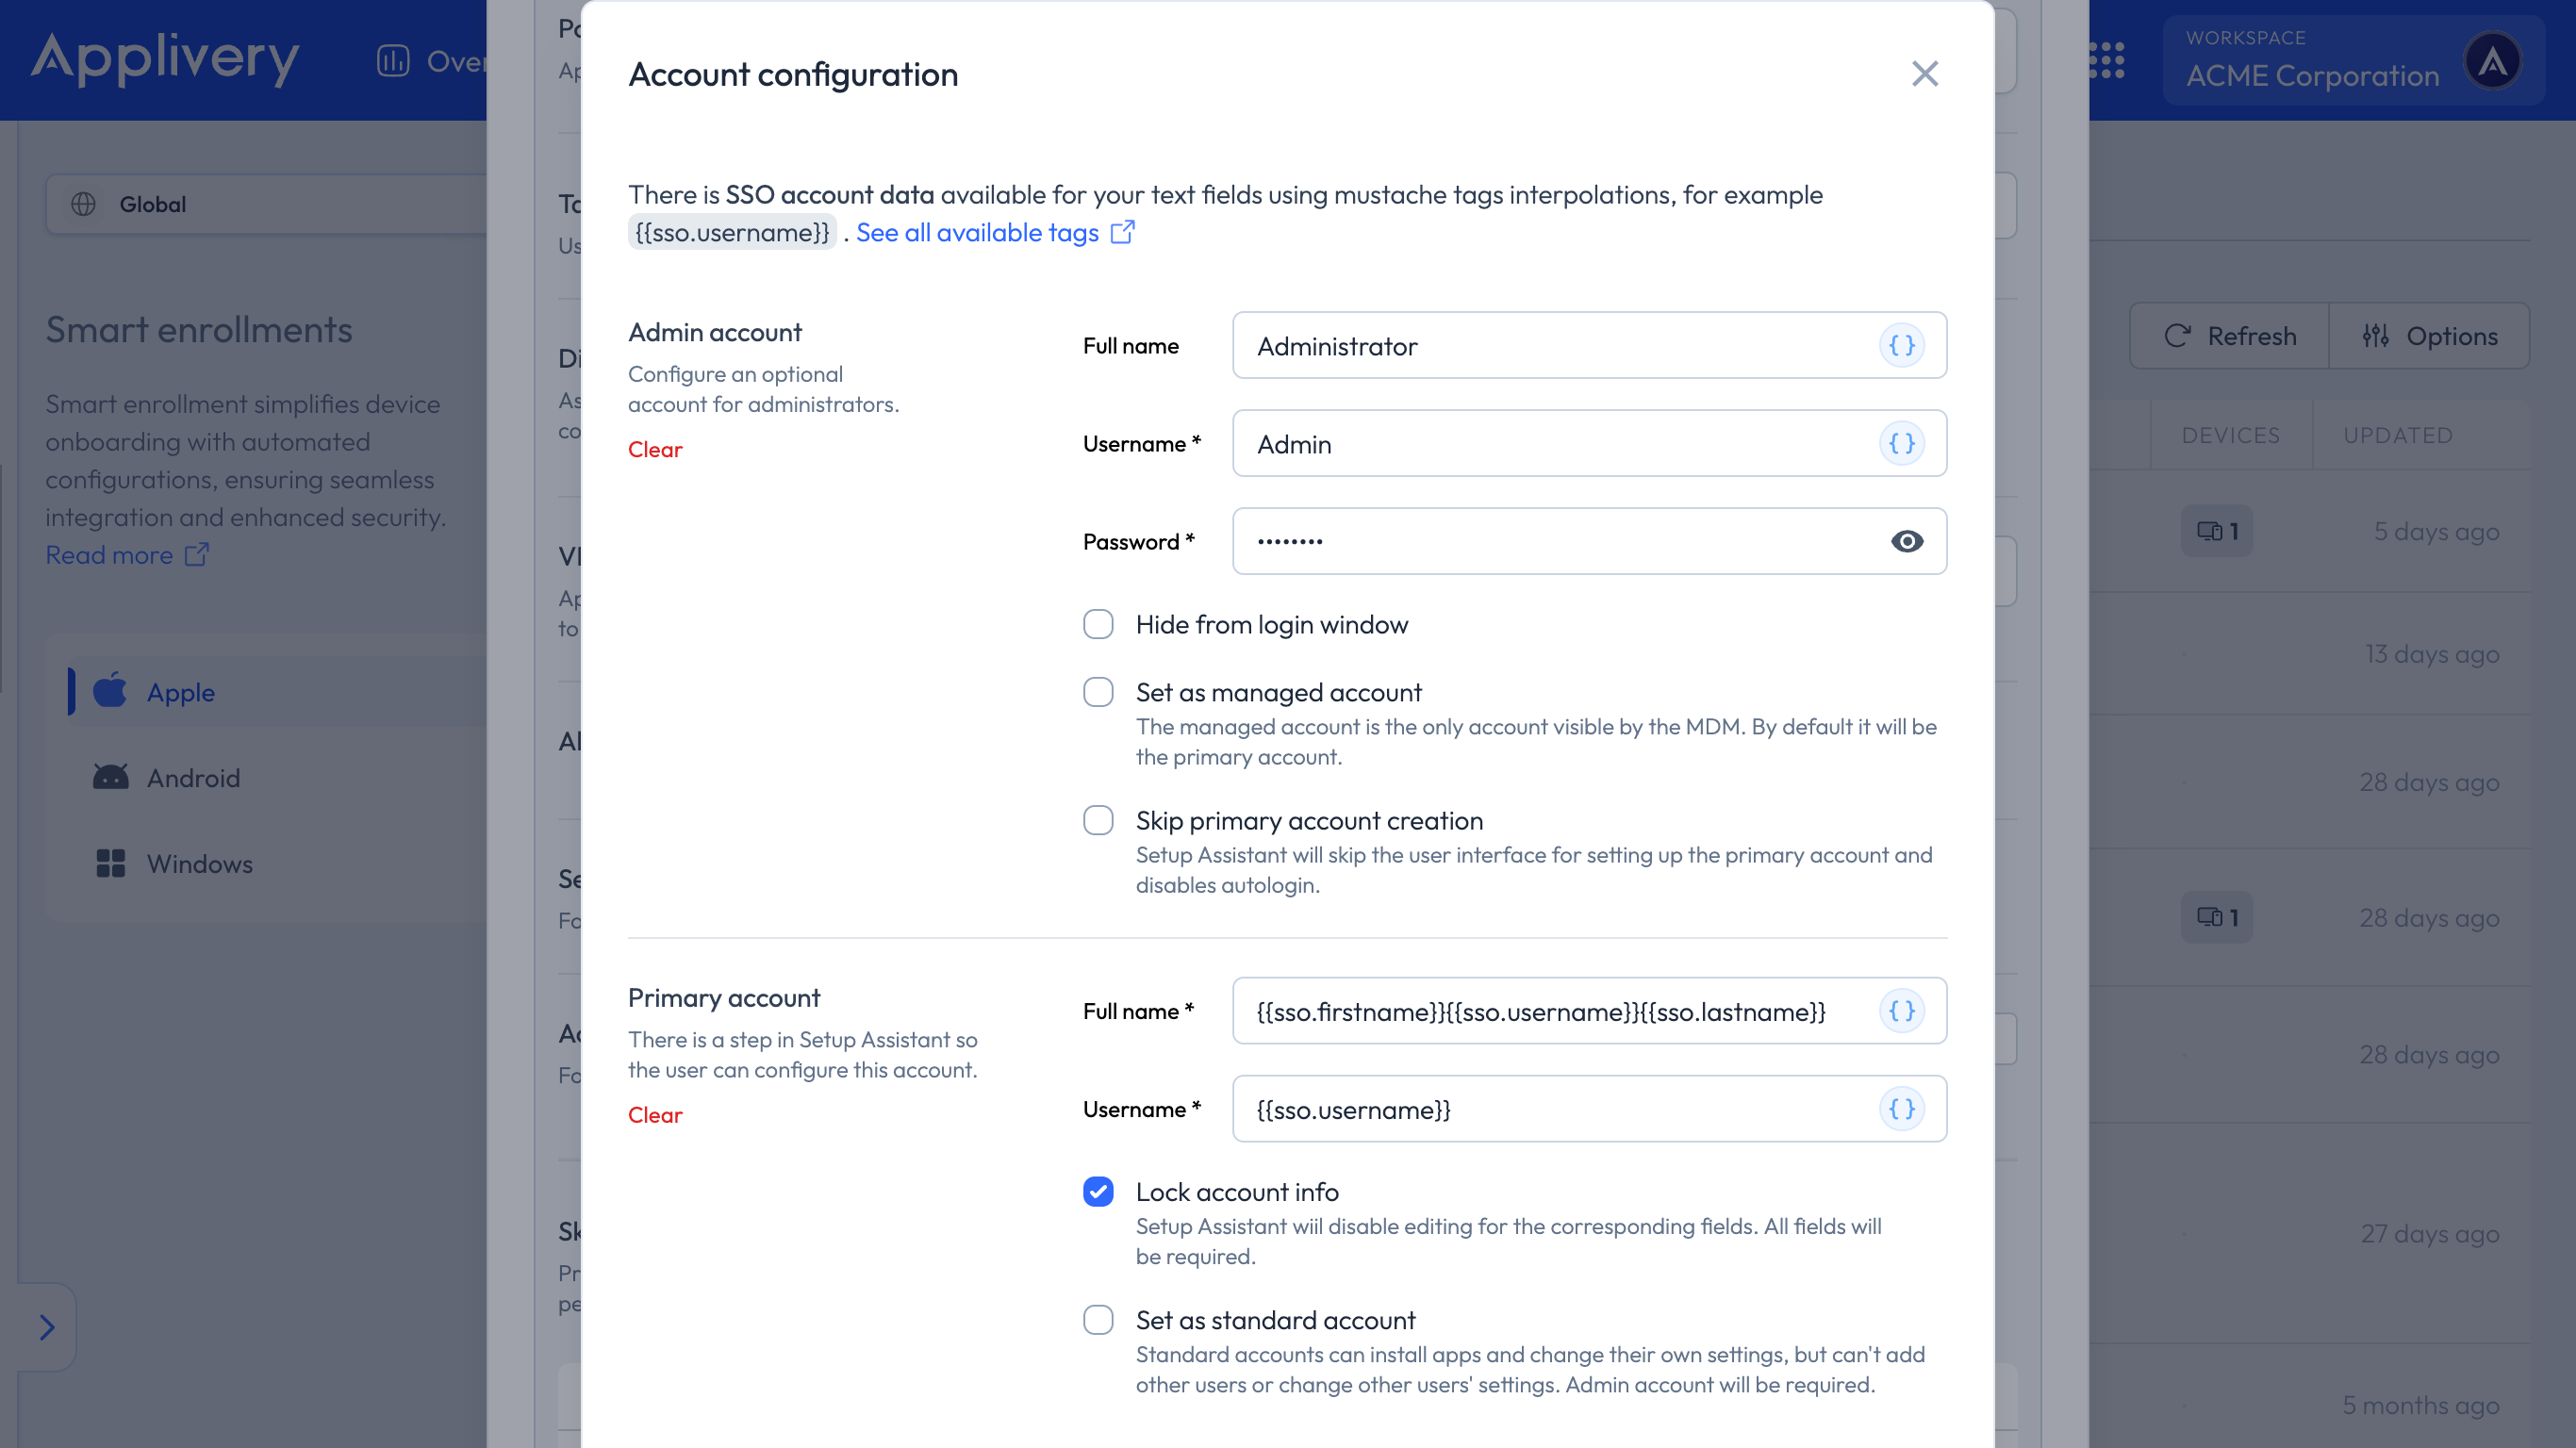
Task: Switch to the Android platform
Action: coord(193,777)
